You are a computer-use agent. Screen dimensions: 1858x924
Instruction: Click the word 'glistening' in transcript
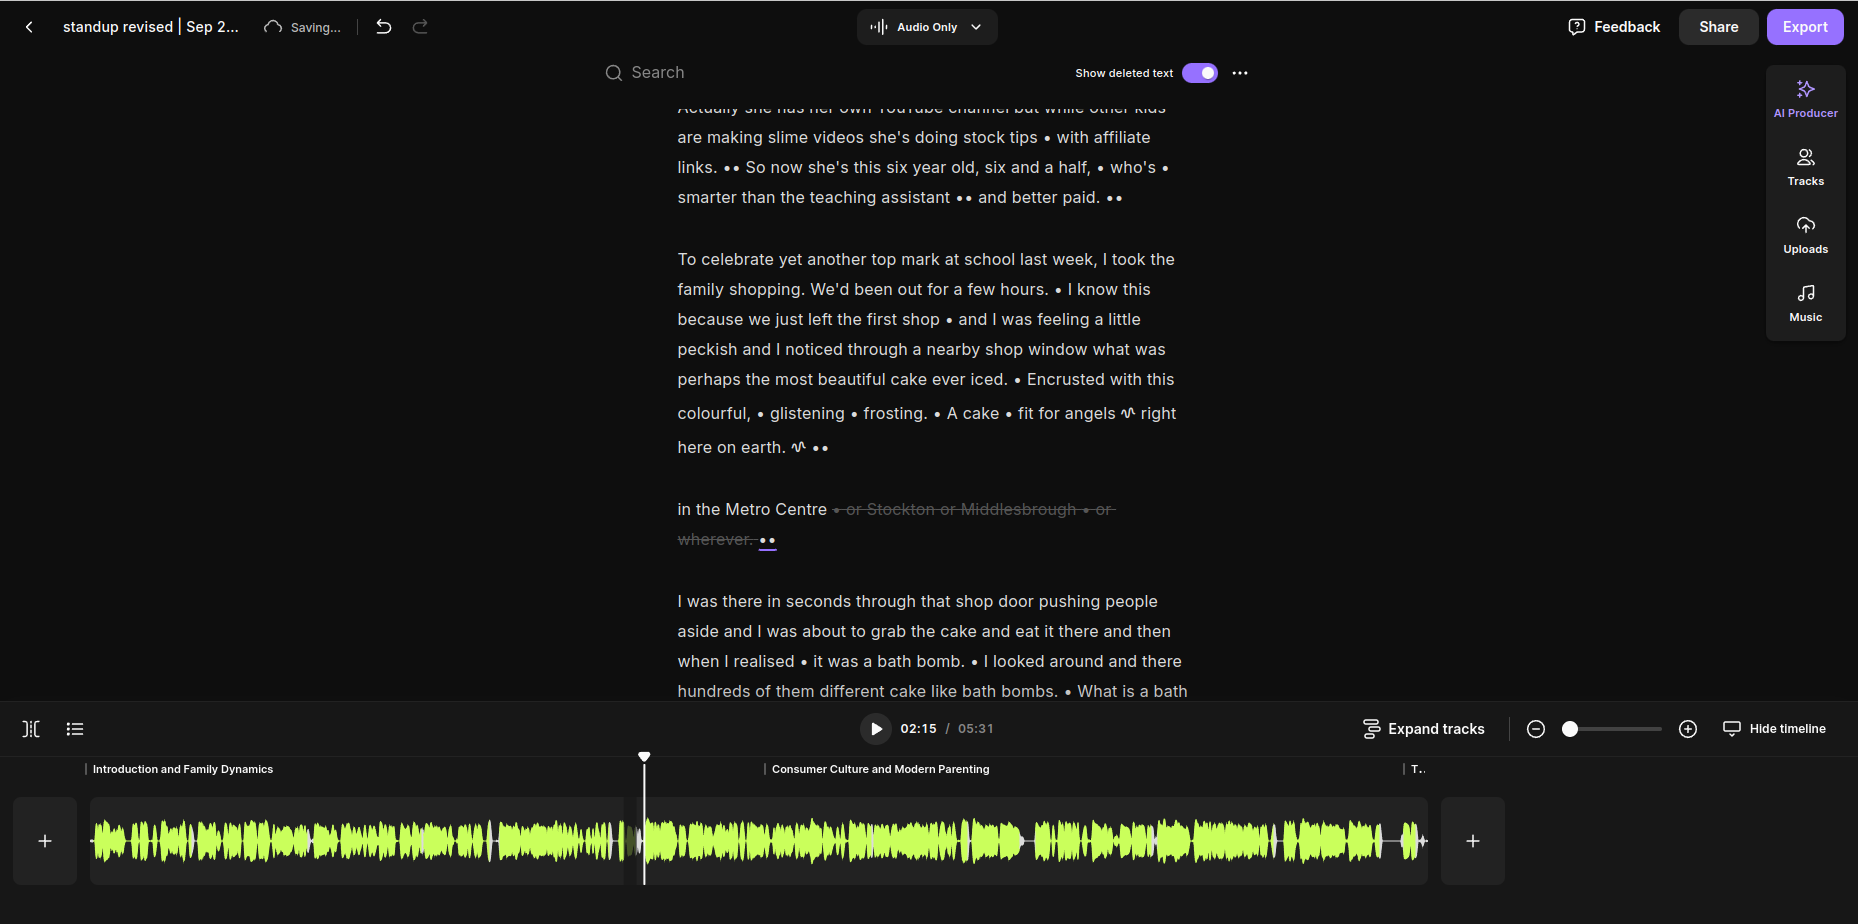(x=807, y=413)
